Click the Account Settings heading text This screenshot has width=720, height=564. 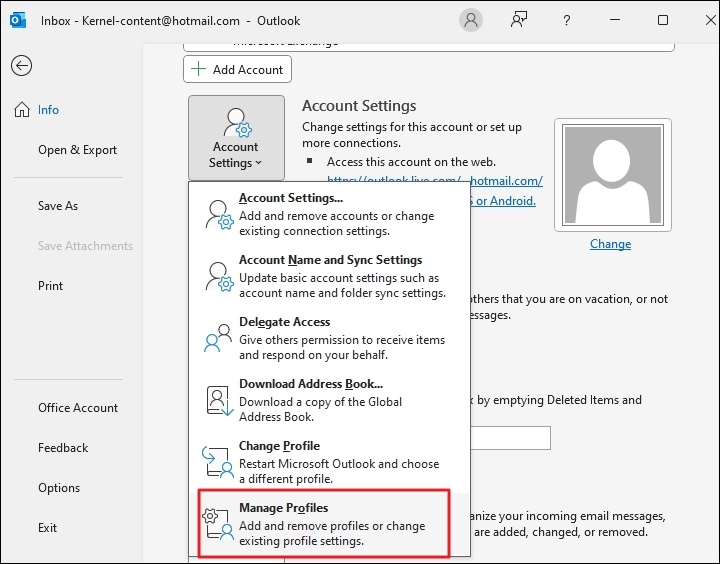(359, 106)
